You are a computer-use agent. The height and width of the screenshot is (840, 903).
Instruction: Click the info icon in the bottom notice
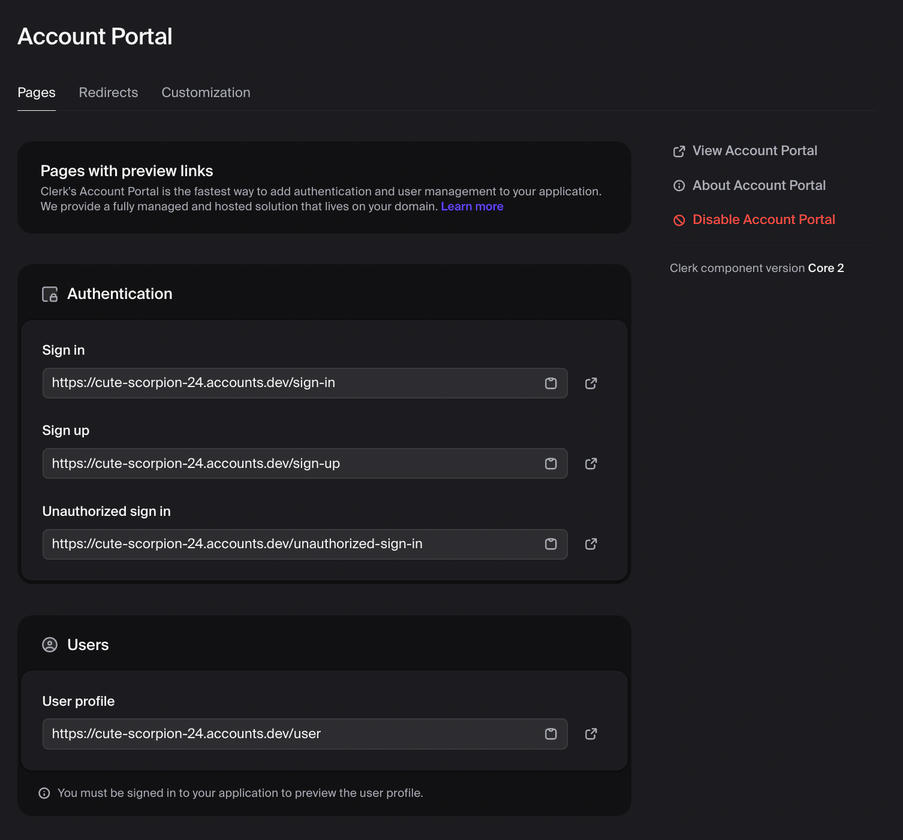coord(44,792)
